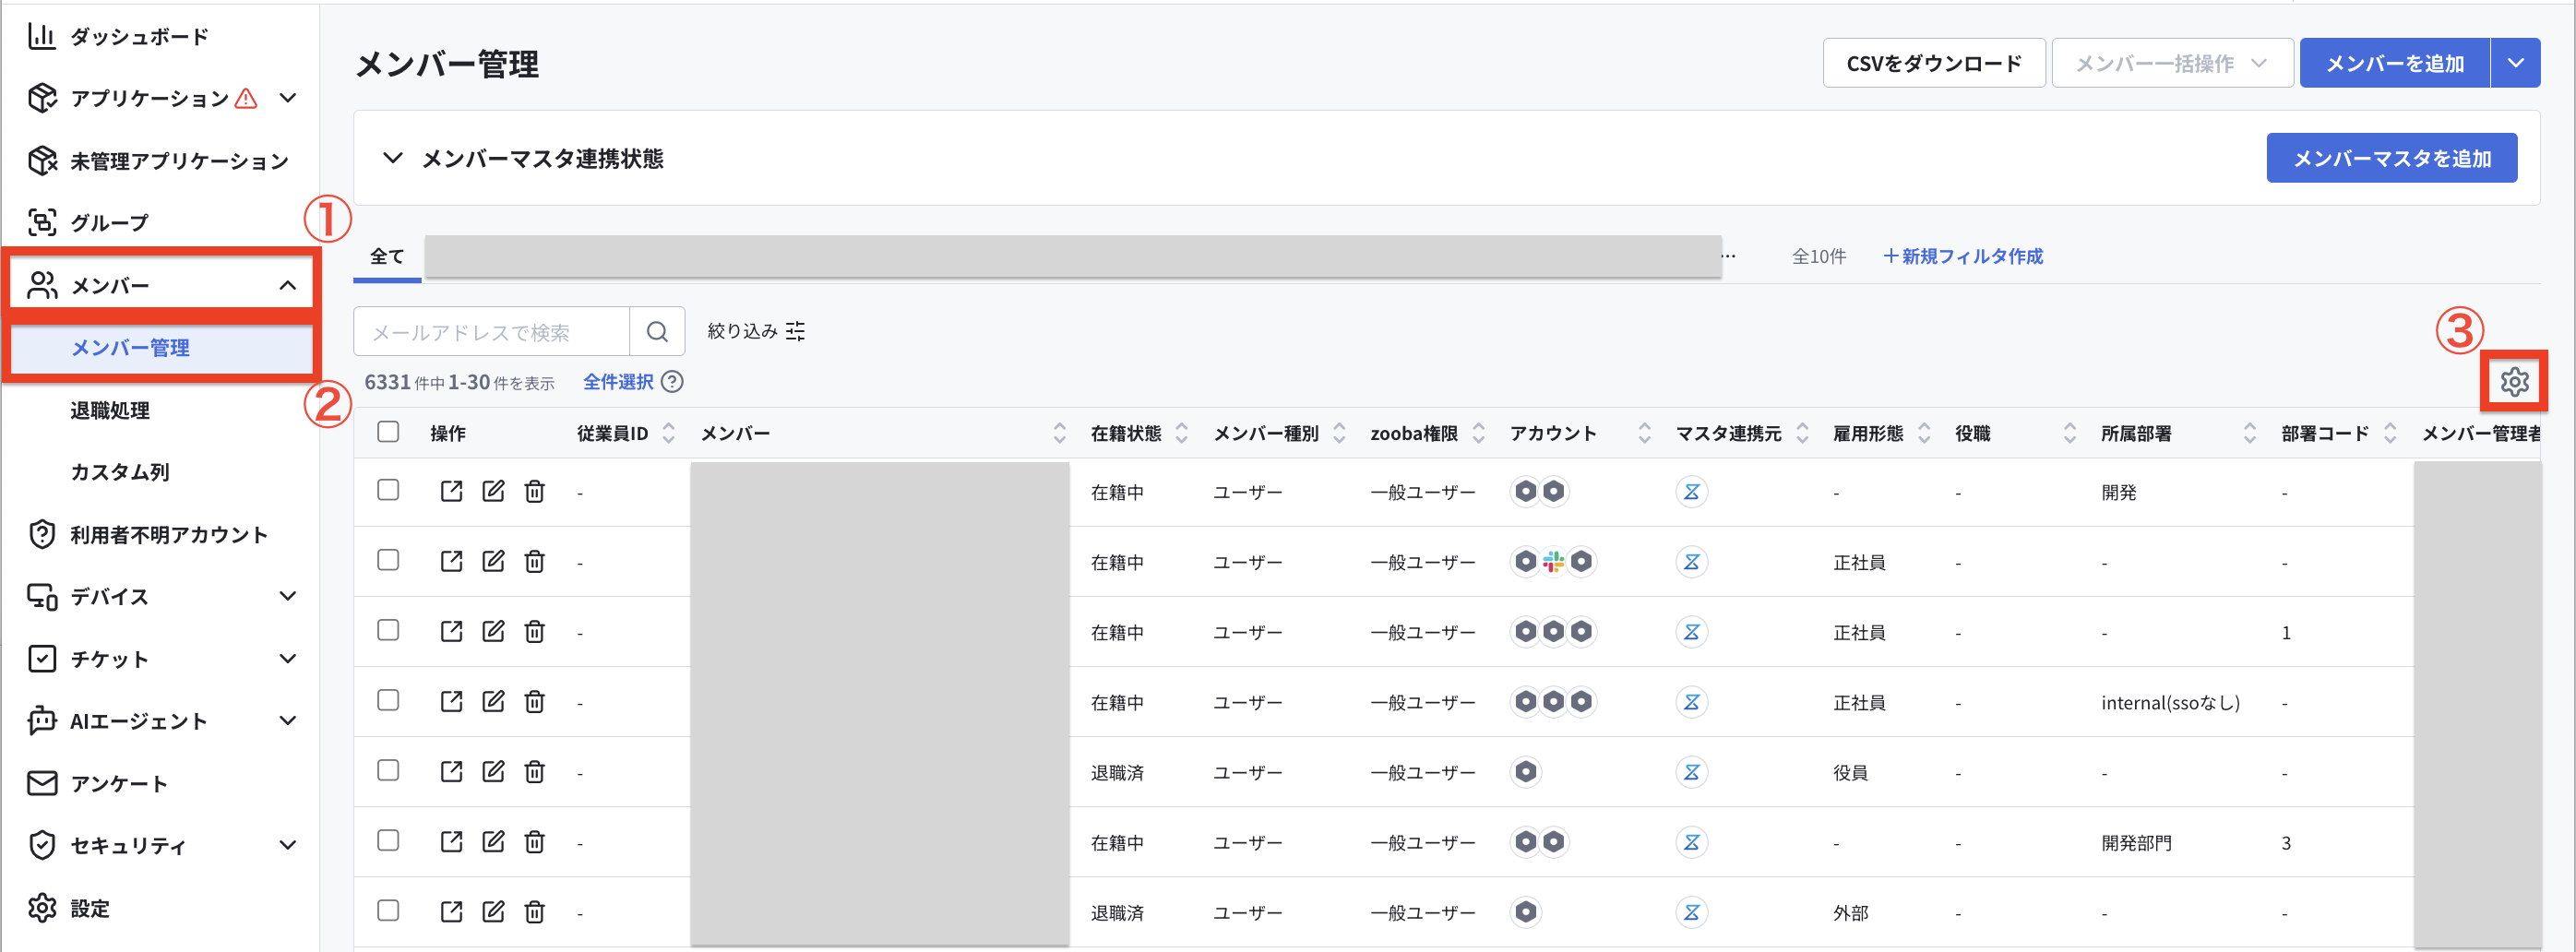Expand the AIエージェント sidebar section
2576x952 pixels.
288,720
